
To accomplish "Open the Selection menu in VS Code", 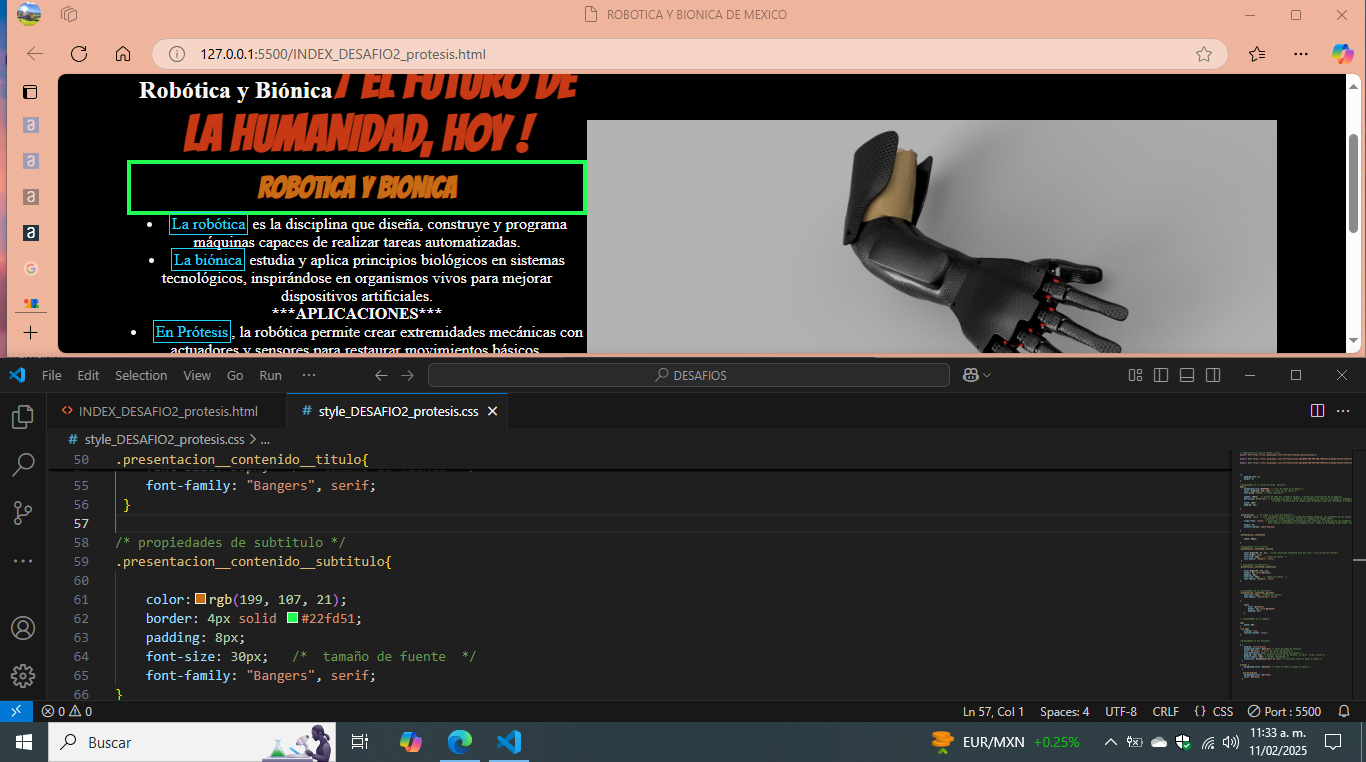I will tap(141, 375).
